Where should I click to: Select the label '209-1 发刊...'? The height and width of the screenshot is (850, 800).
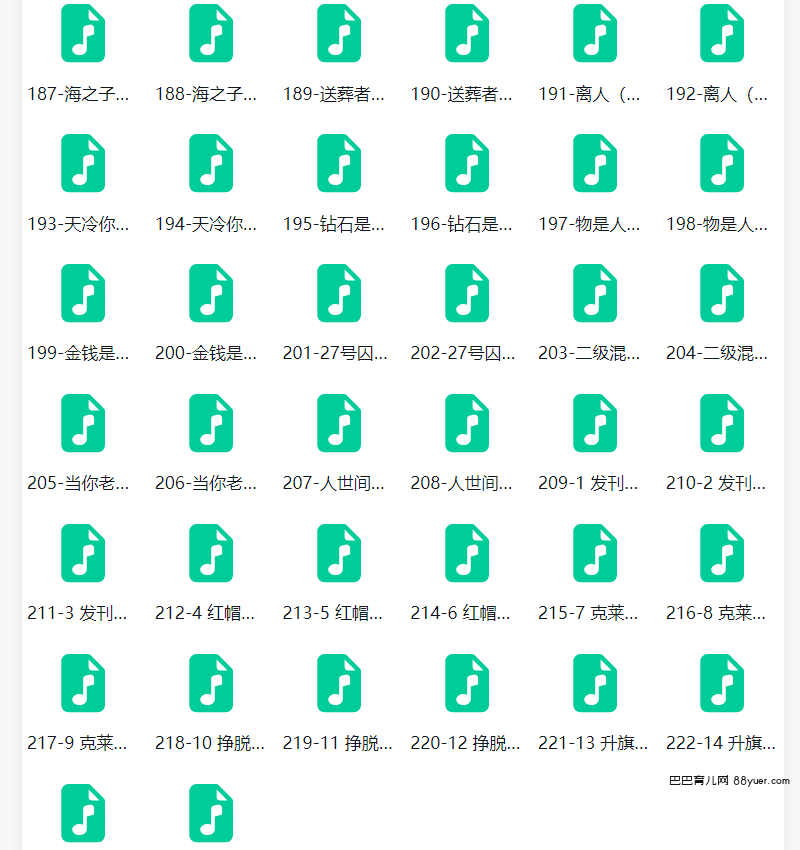[x=588, y=483]
